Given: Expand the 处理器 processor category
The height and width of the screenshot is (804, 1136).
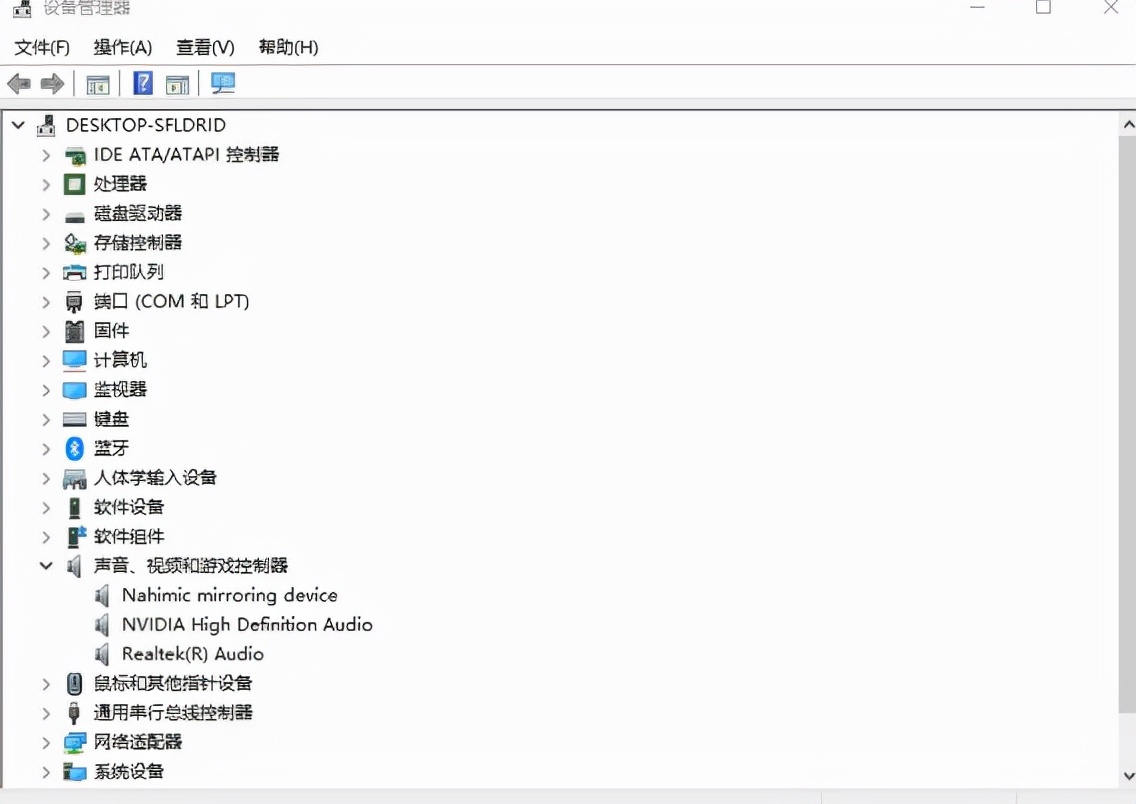Looking at the screenshot, I should (x=46, y=184).
